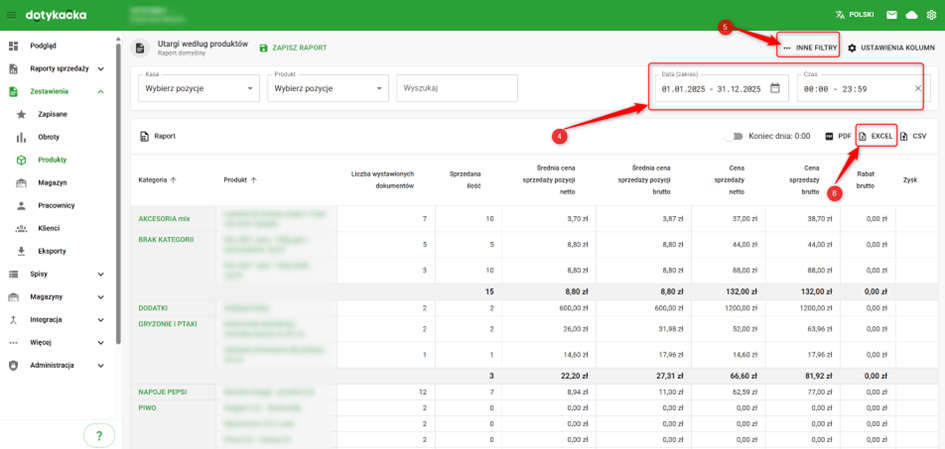Open the PIWO category link
This screenshot has width=945, height=449.
click(x=147, y=407)
